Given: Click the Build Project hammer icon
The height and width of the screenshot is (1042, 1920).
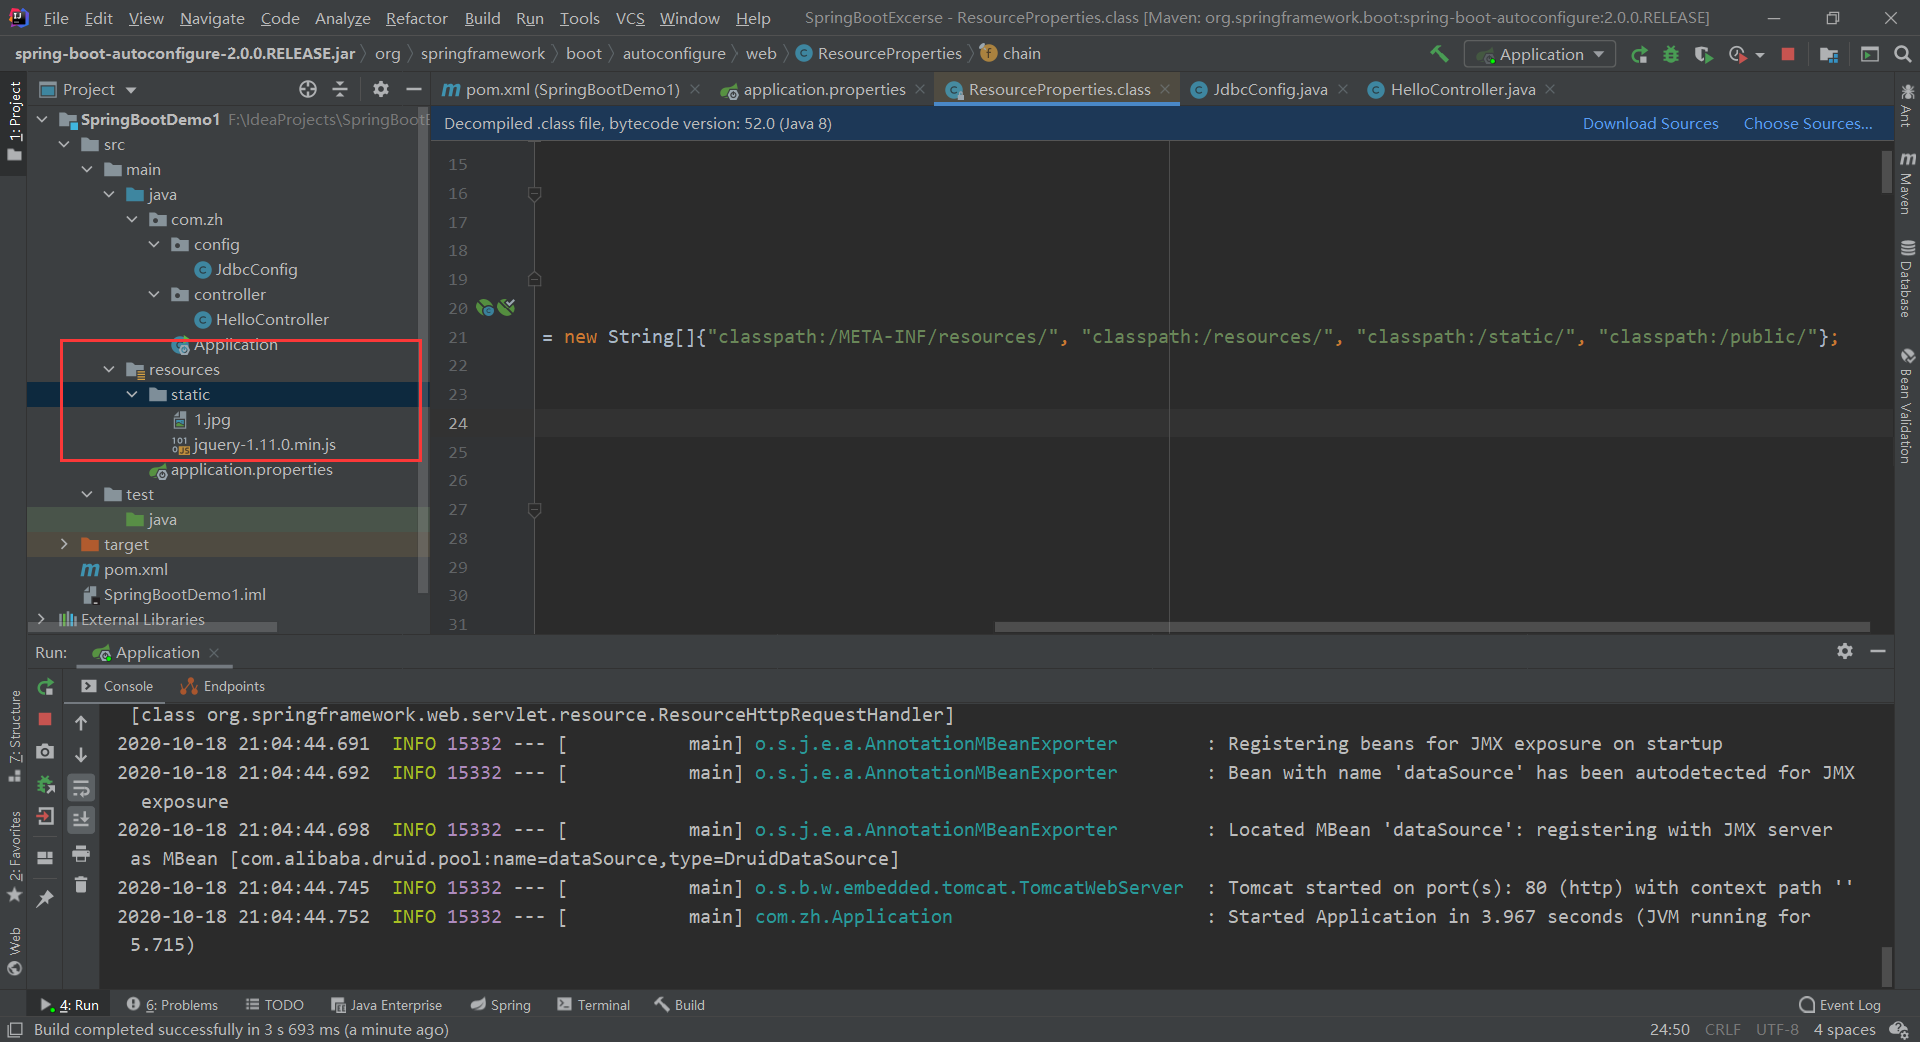Looking at the screenshot, I should (x=1439, y=54).
